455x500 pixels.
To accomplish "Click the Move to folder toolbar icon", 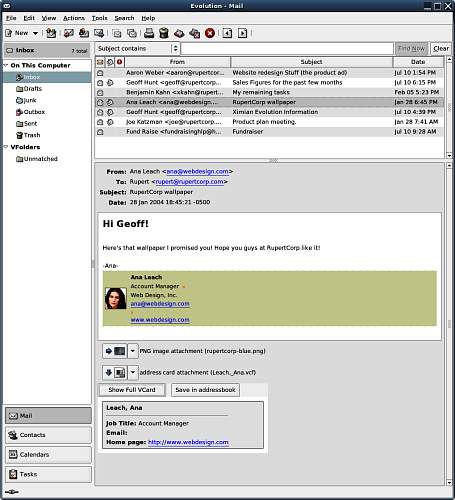I will 117,33.
